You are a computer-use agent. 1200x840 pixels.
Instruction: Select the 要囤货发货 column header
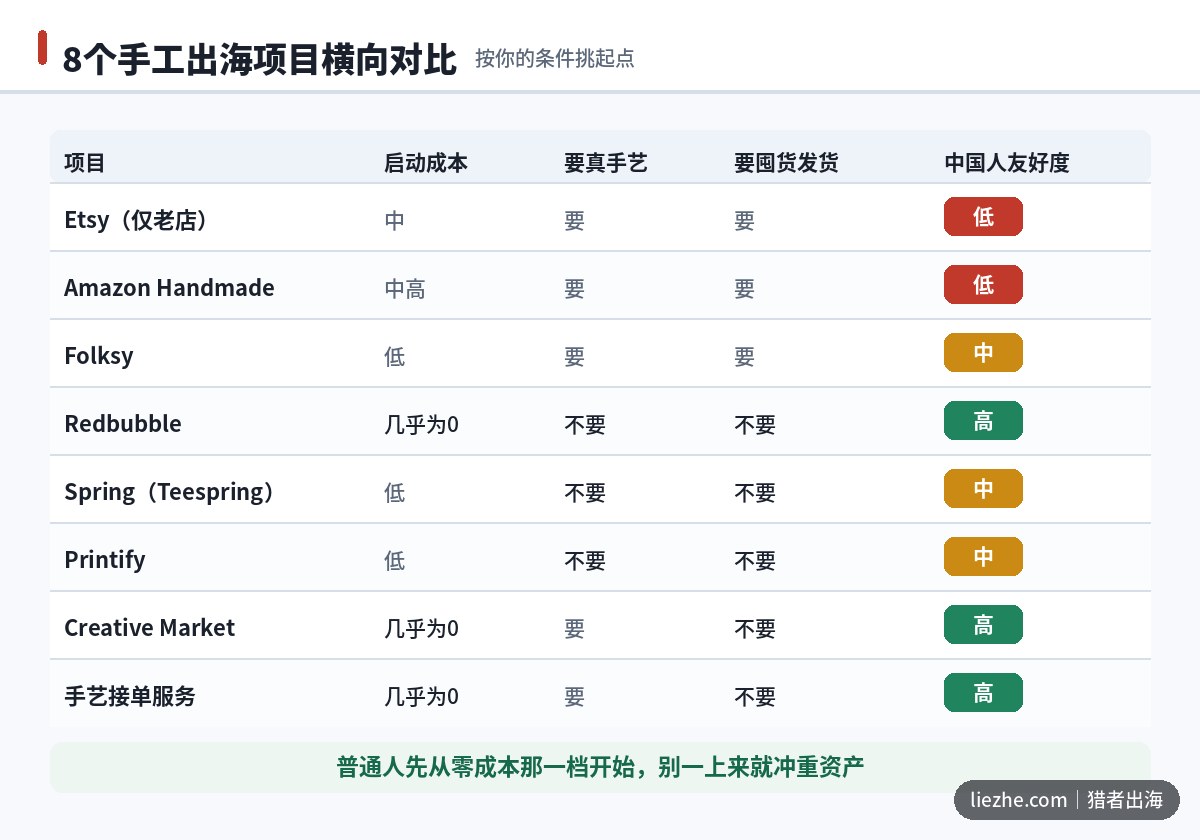tap(786, 163)
